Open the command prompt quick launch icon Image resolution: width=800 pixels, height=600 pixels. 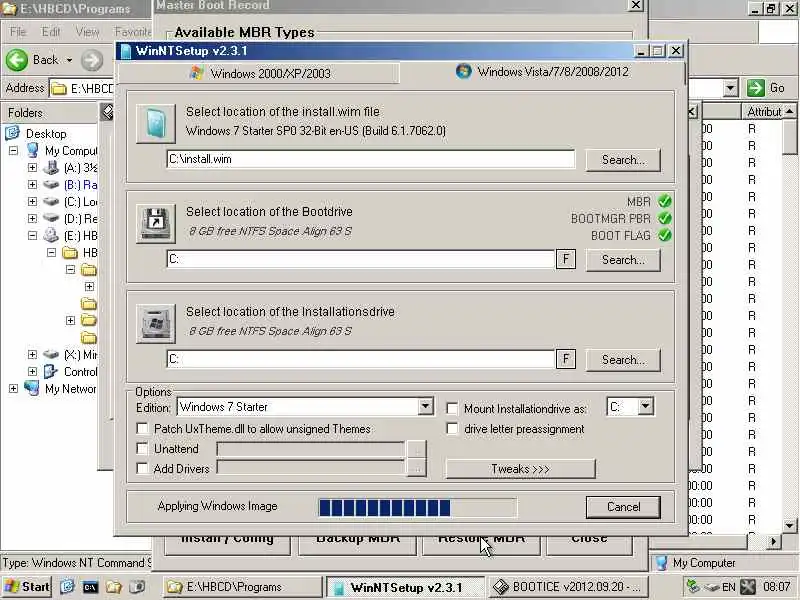tap(90, 587)
